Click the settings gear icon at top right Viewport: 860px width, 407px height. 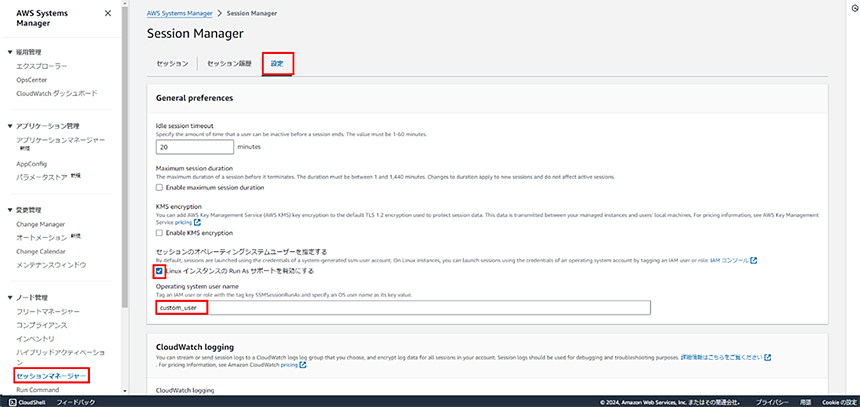(855, 9)
